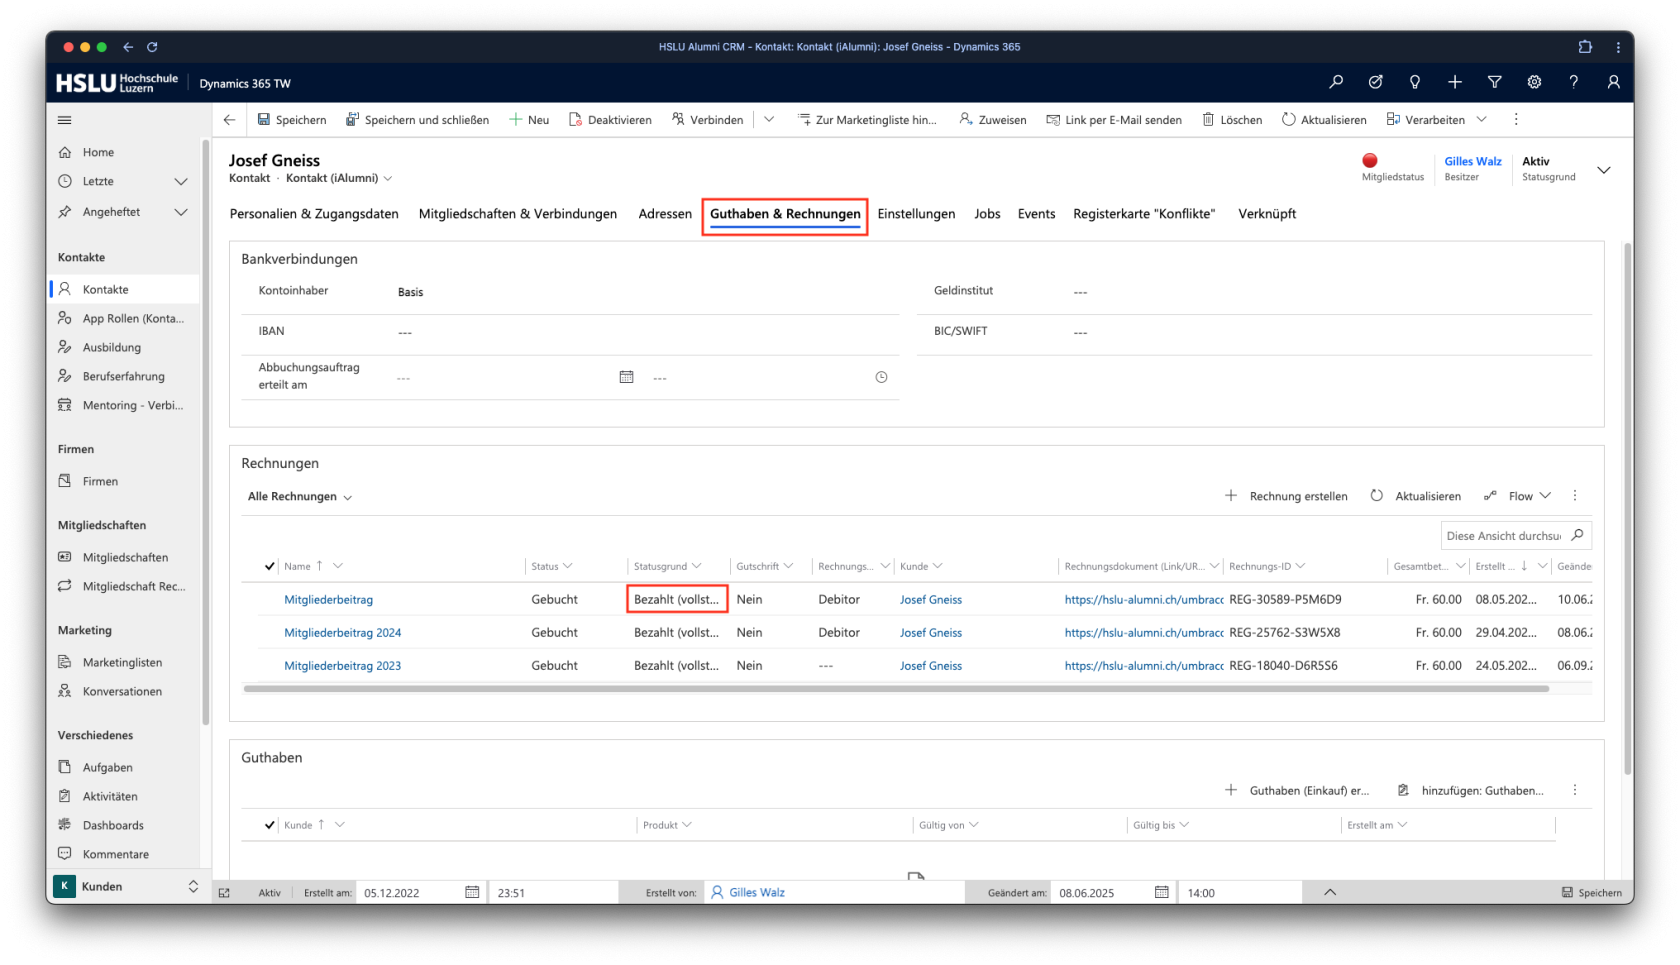Click the search magnifier icon in top bar
The image size is (1680, 965).
[x=1336, y=83]
